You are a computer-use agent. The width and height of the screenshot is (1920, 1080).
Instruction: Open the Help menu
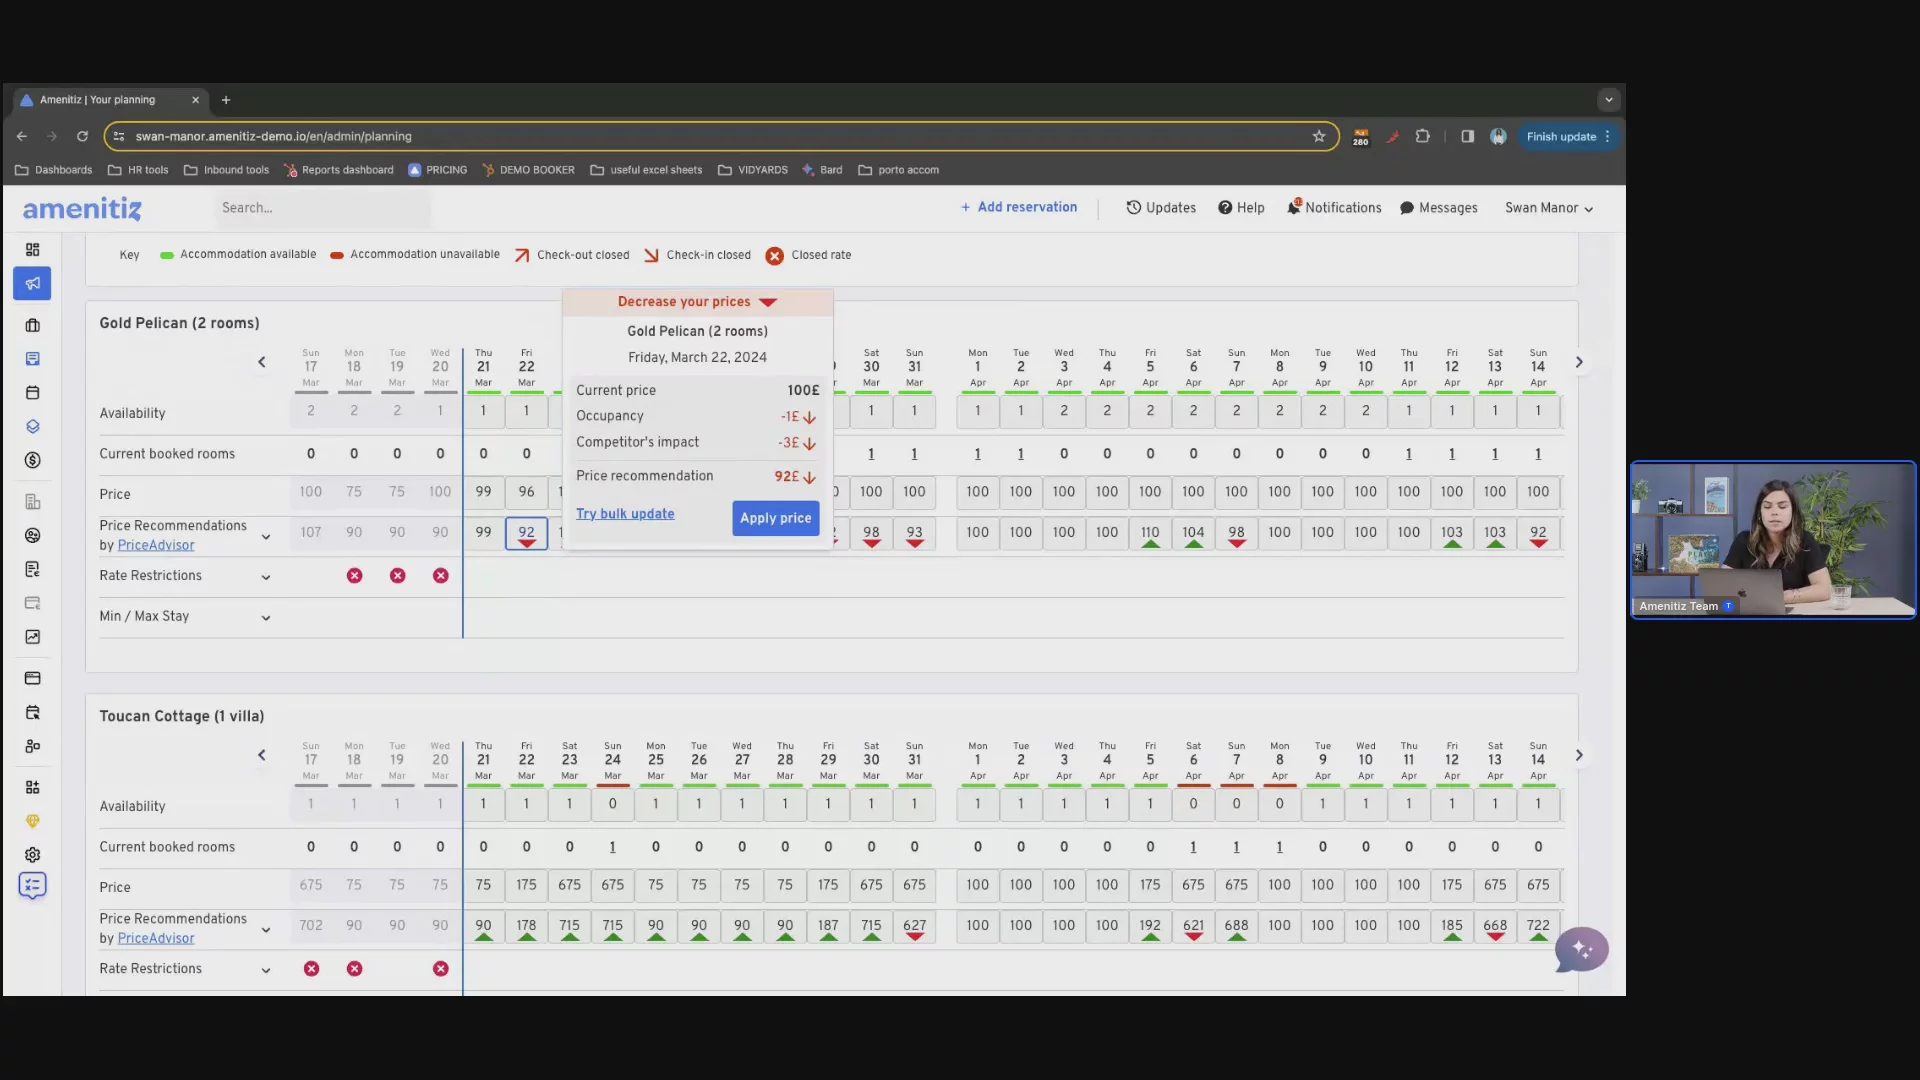tap(1241, 208)
